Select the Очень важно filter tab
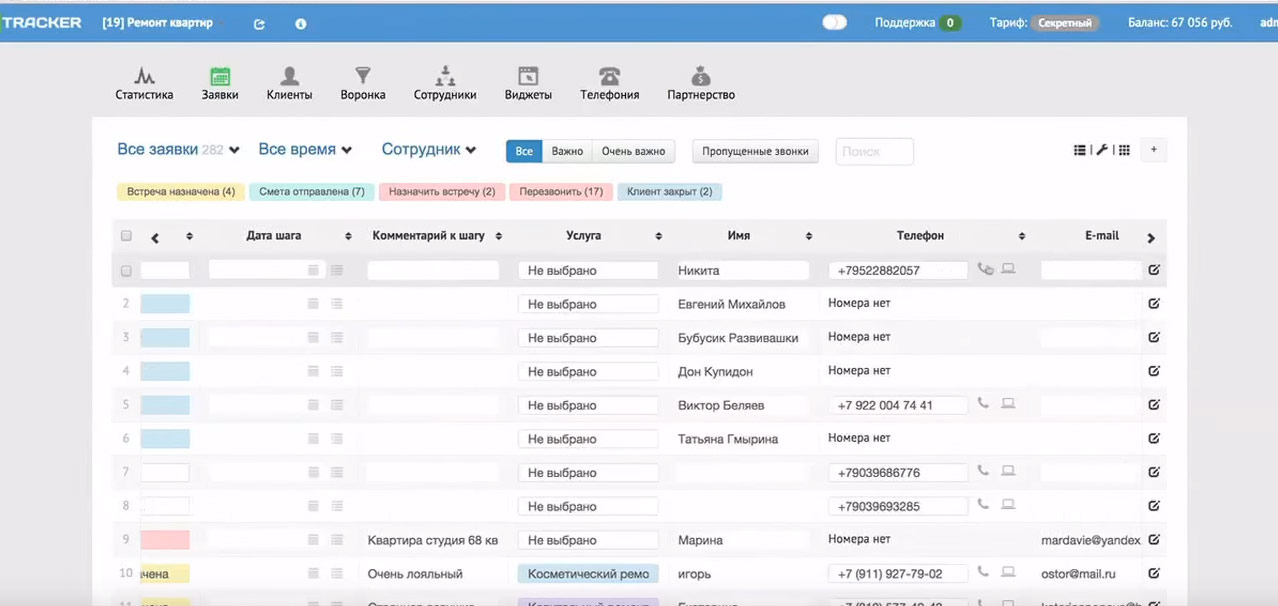This screenshot has height=606, width=1278. [x=633, y=151]
